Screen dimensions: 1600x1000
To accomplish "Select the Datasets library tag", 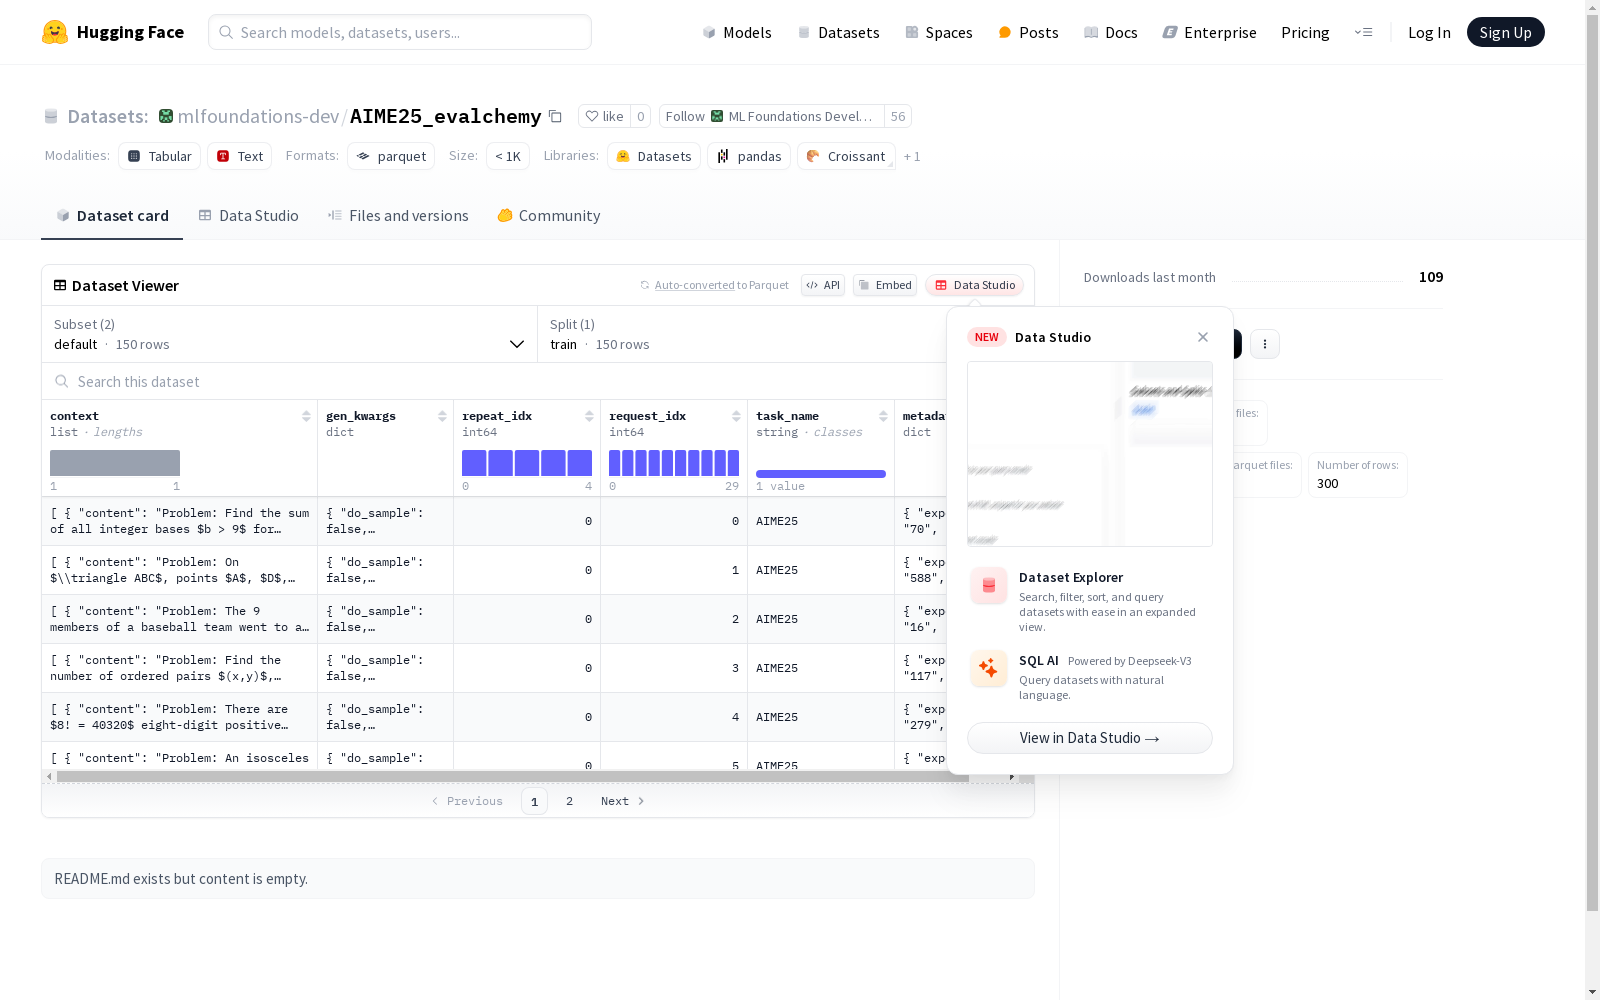I will click(654, 156).
